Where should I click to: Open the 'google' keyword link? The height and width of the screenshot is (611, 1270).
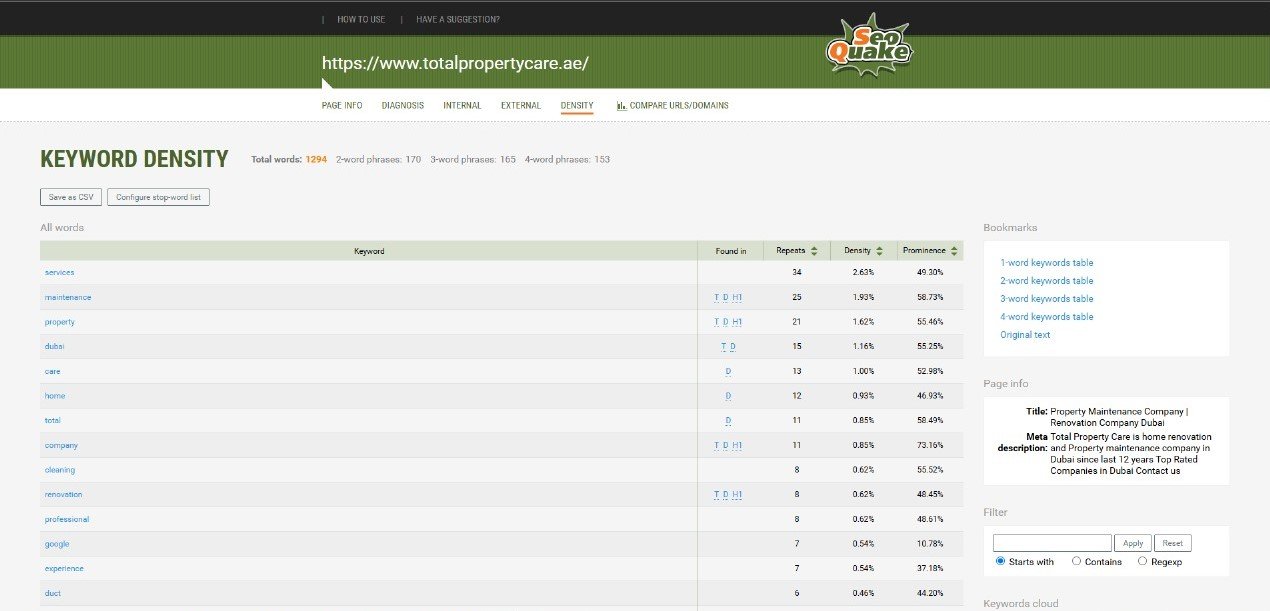click(57, 544)
